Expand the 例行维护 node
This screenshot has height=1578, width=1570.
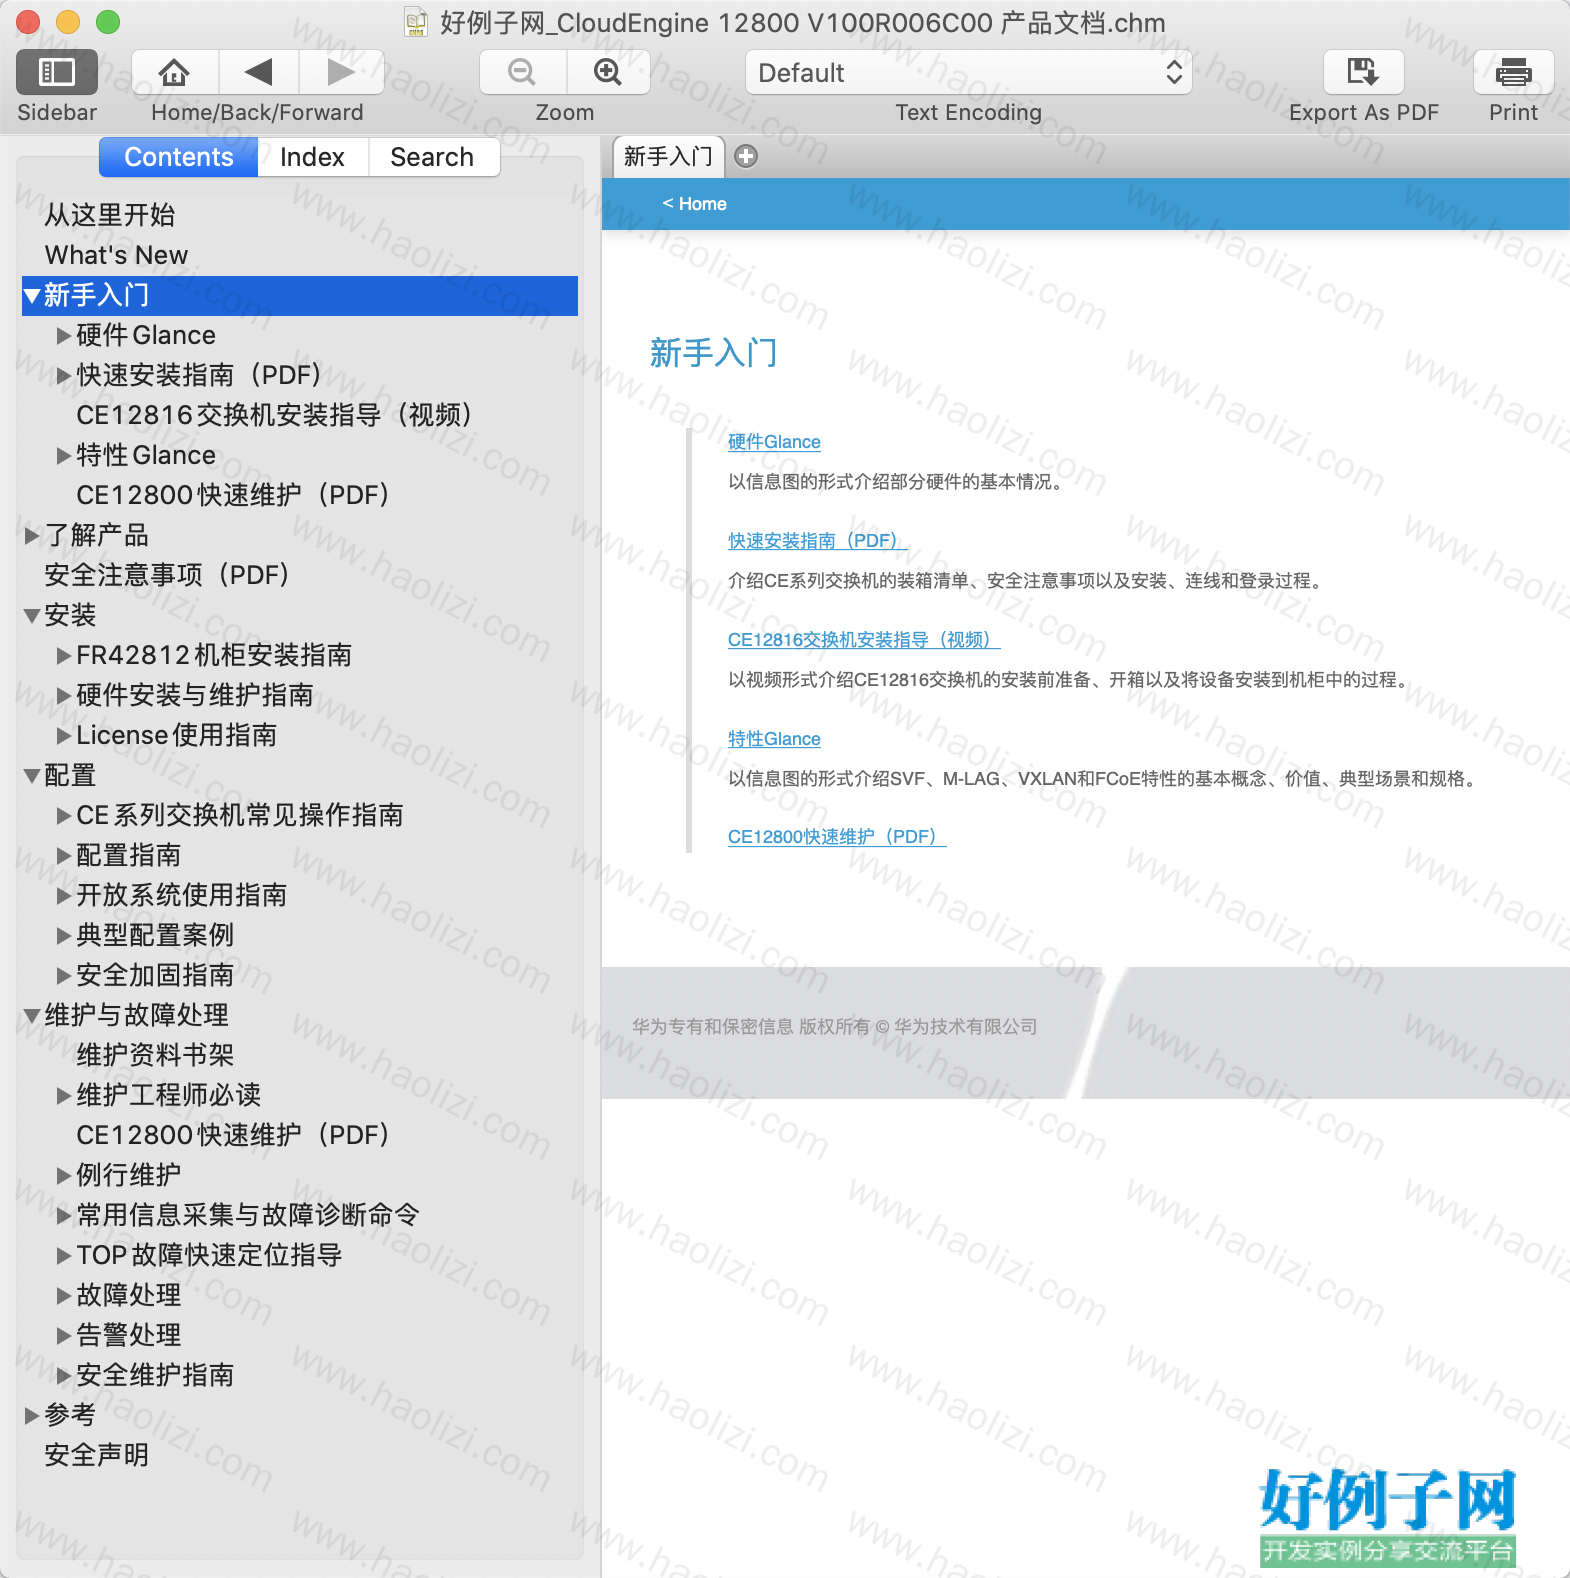64,1175
